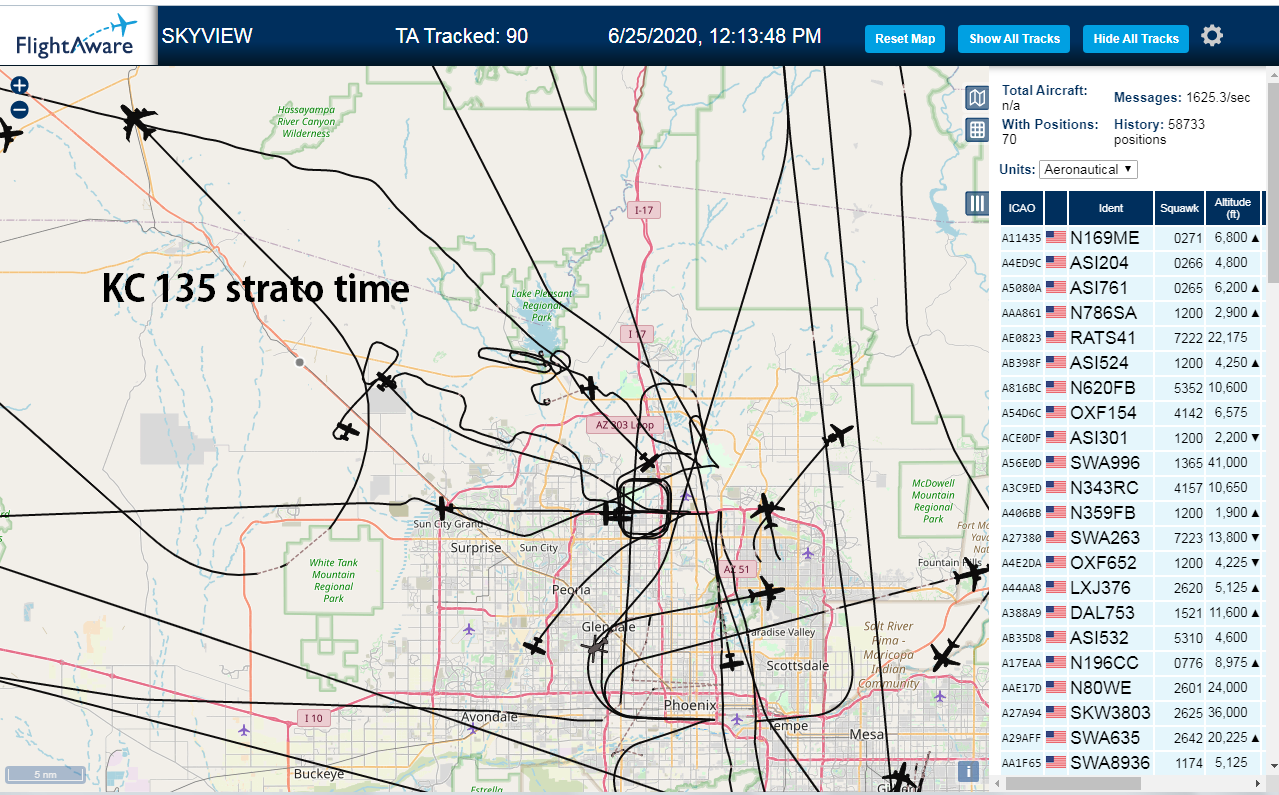The height and width of the screenshot is (795, 1279).
Task: Select the OXF652 aircraft row
Action: (1131, 563)
